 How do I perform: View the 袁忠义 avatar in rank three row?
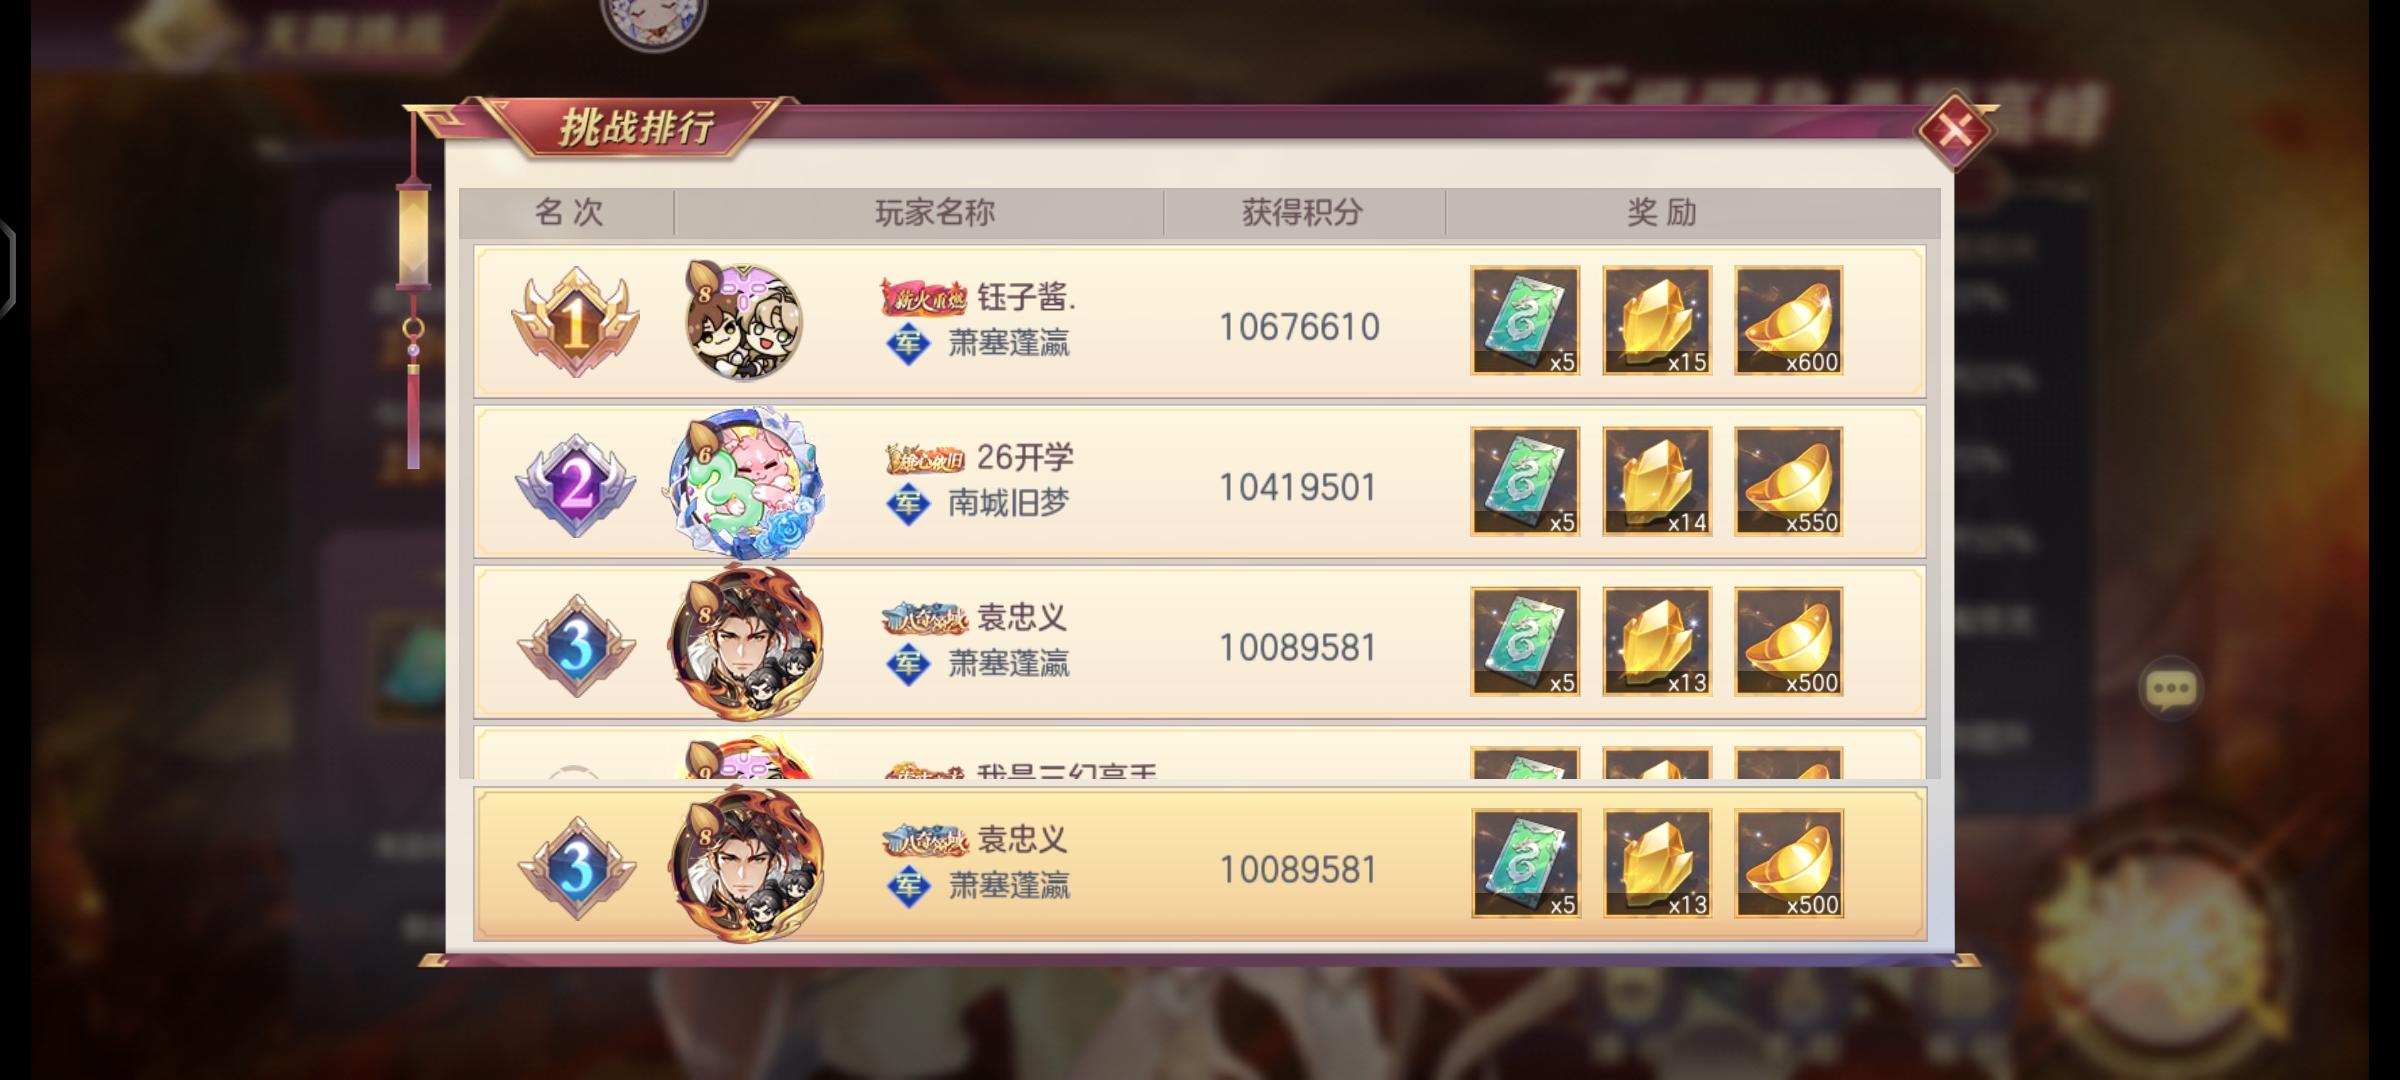(x=748, y=642)
